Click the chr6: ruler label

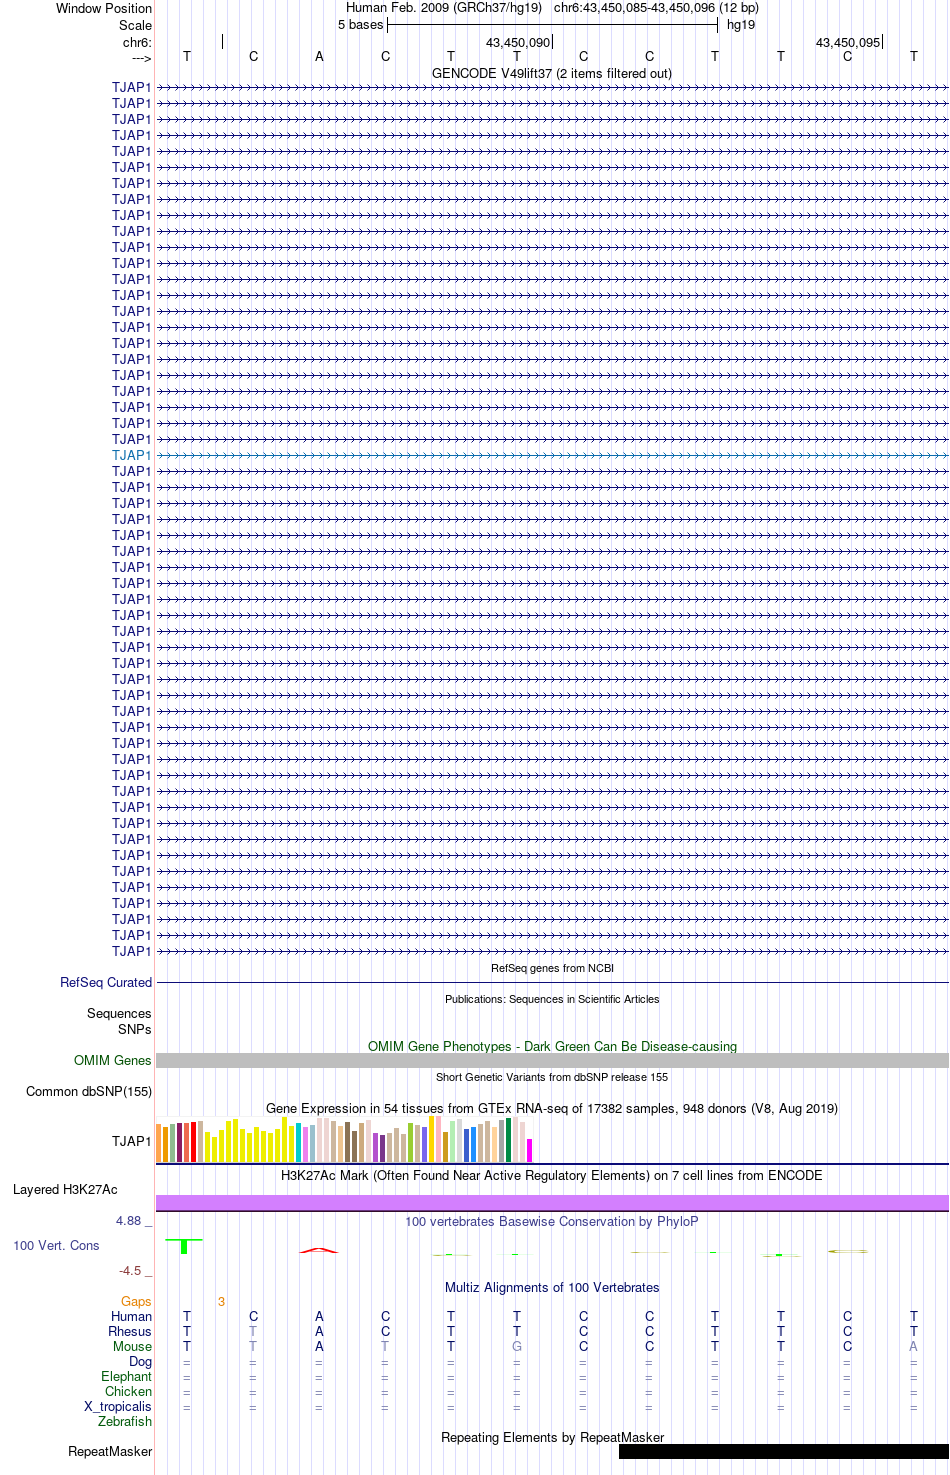(x=137, y=43)
